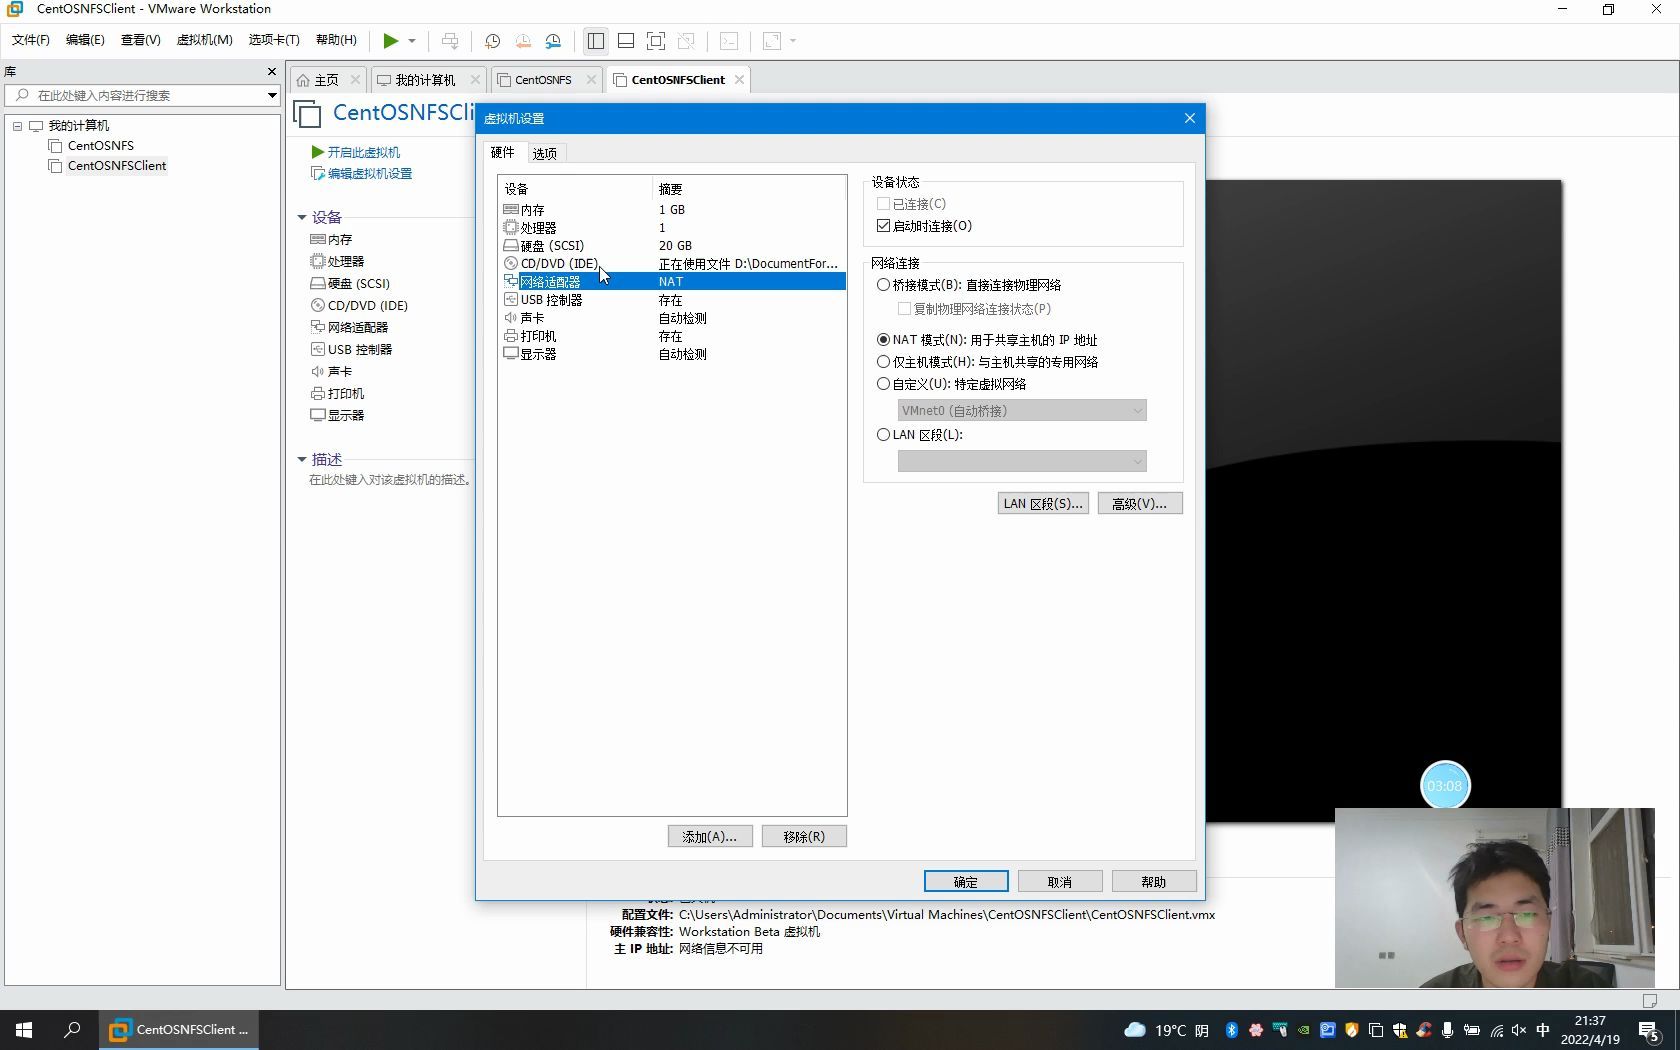Viewport: 1680px width, 1050px height.
Task: Open the snapshot manager icon
Action: click(553, 41)
